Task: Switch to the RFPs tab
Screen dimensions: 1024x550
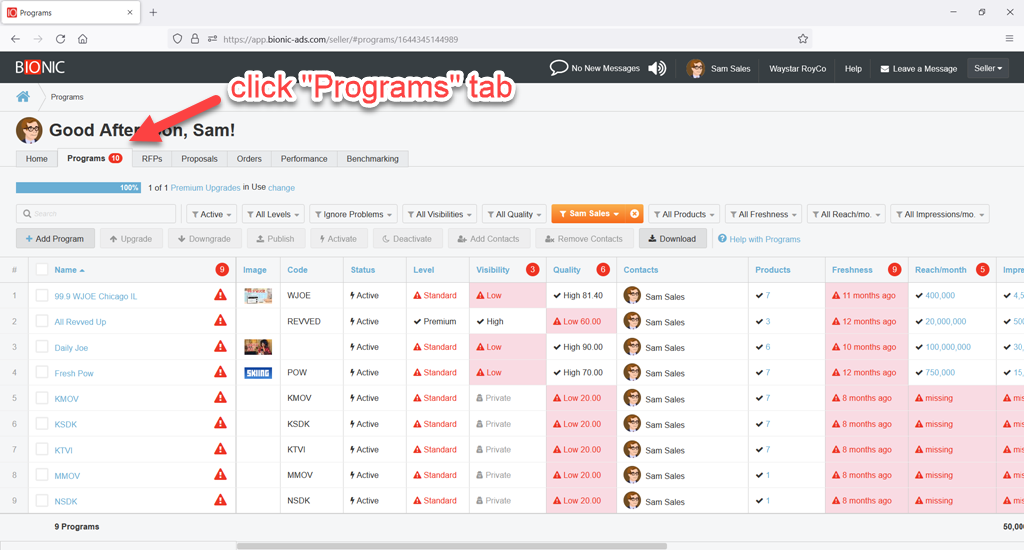Action: pos(152,159)
